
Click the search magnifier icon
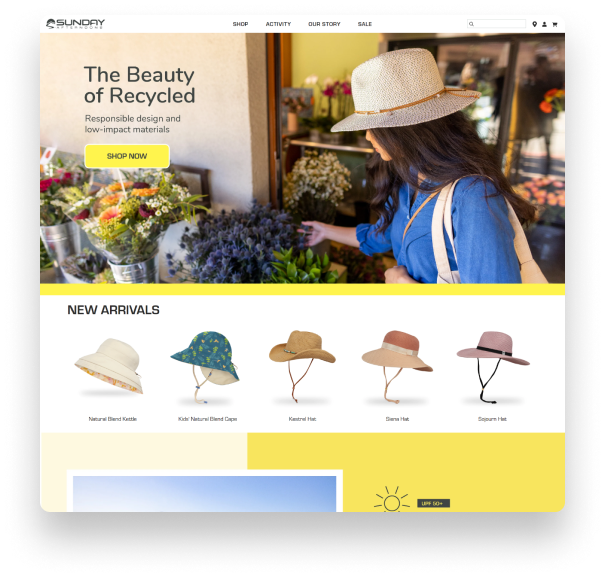(x=471, y=24)
